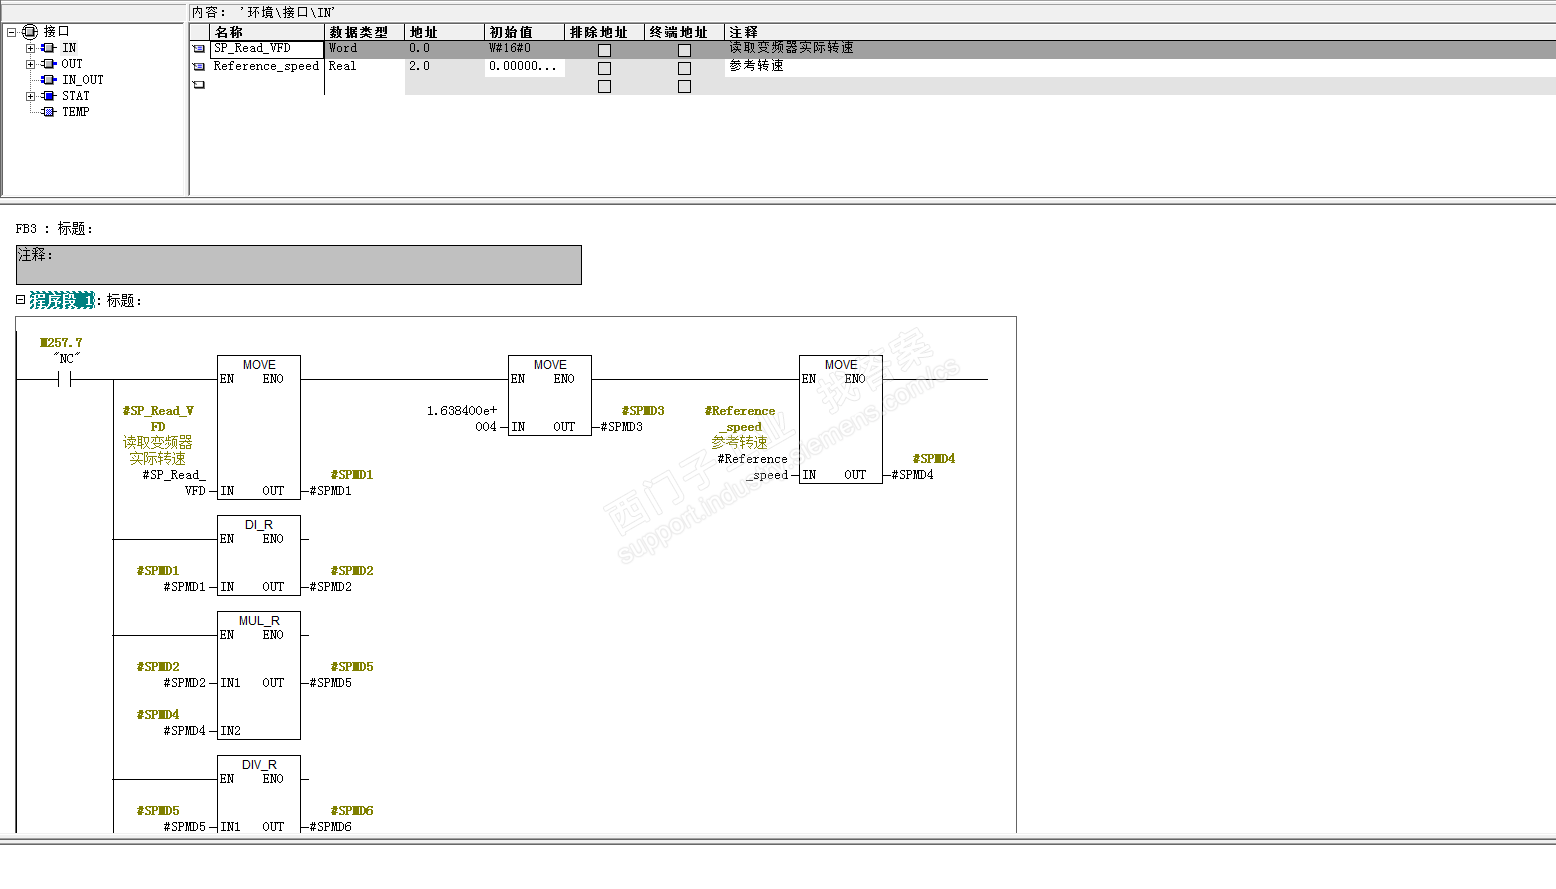Select TEMP in the interface tree
Image resolution: width=1556 pixels, height=889 pixels.
[x=76, y=112]
